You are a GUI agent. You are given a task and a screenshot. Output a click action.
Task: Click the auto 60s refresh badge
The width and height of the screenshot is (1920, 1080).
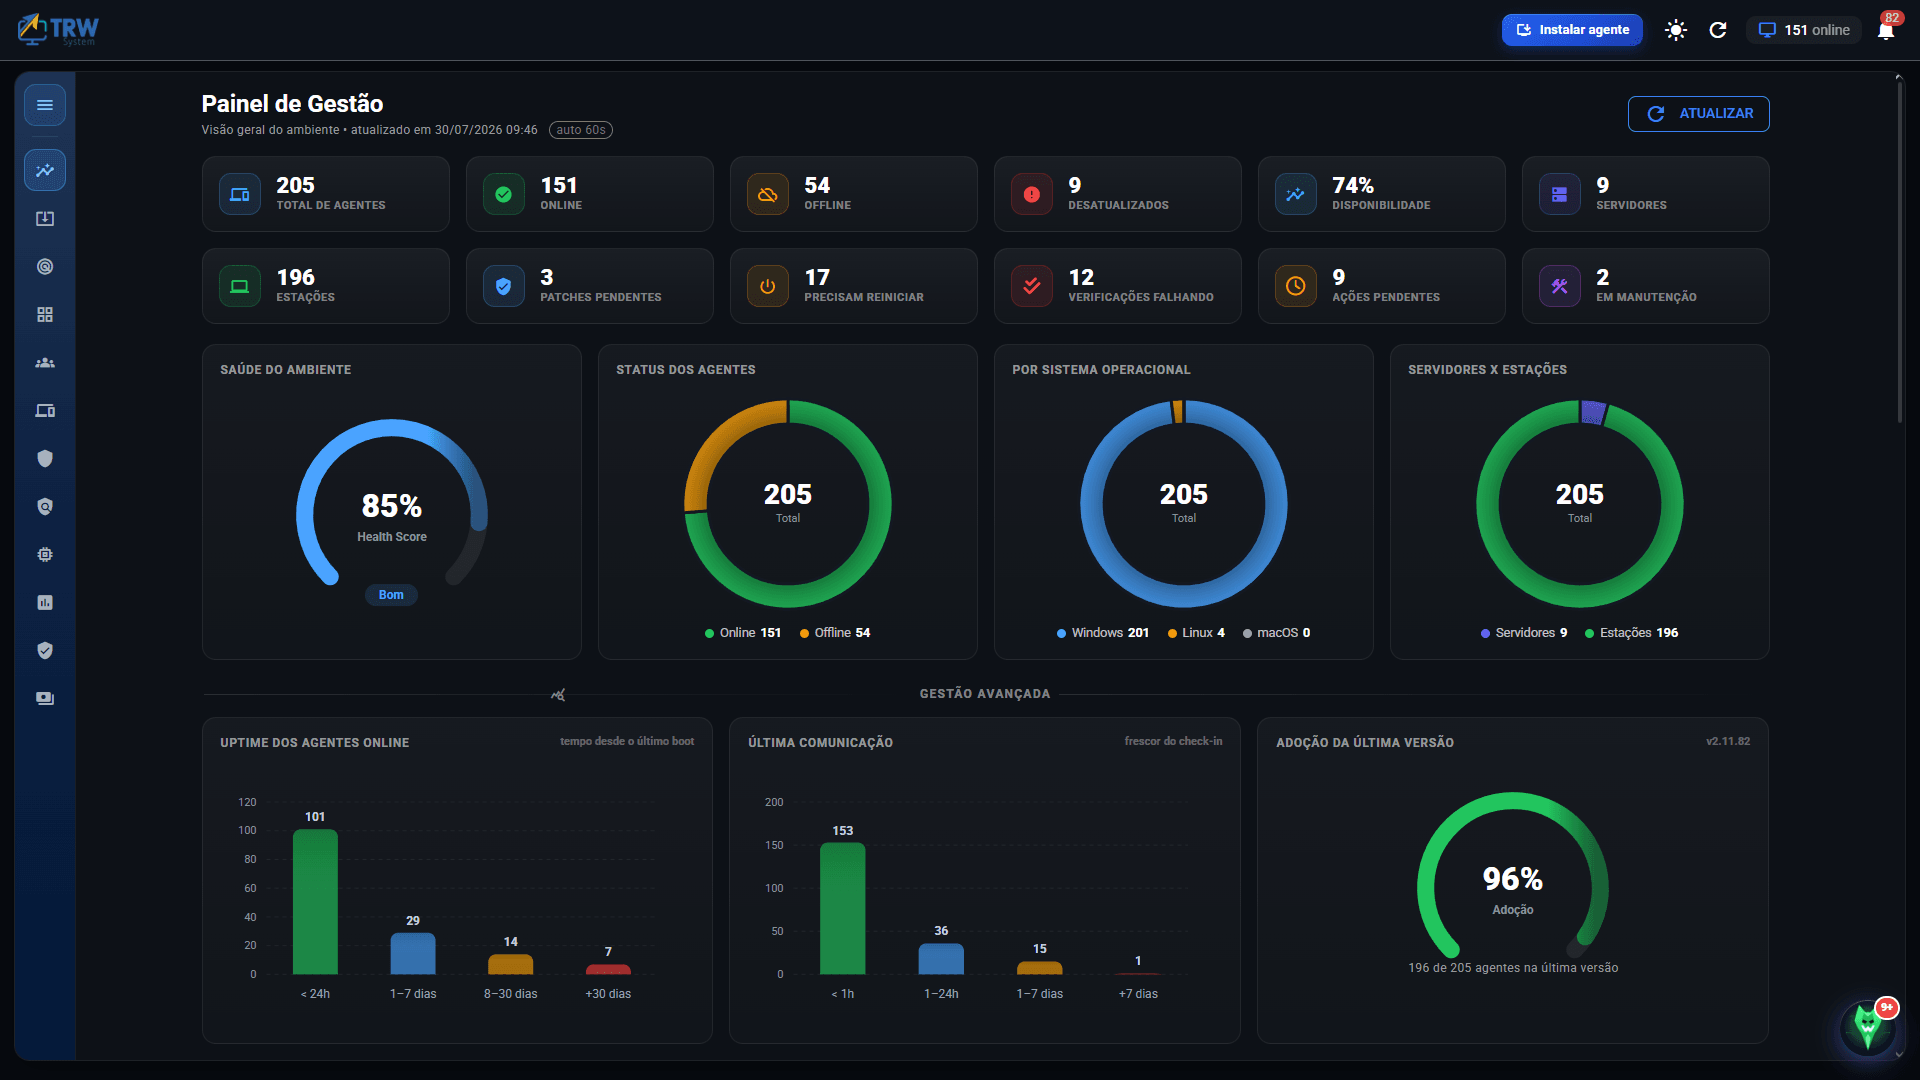tap(581, 130)
